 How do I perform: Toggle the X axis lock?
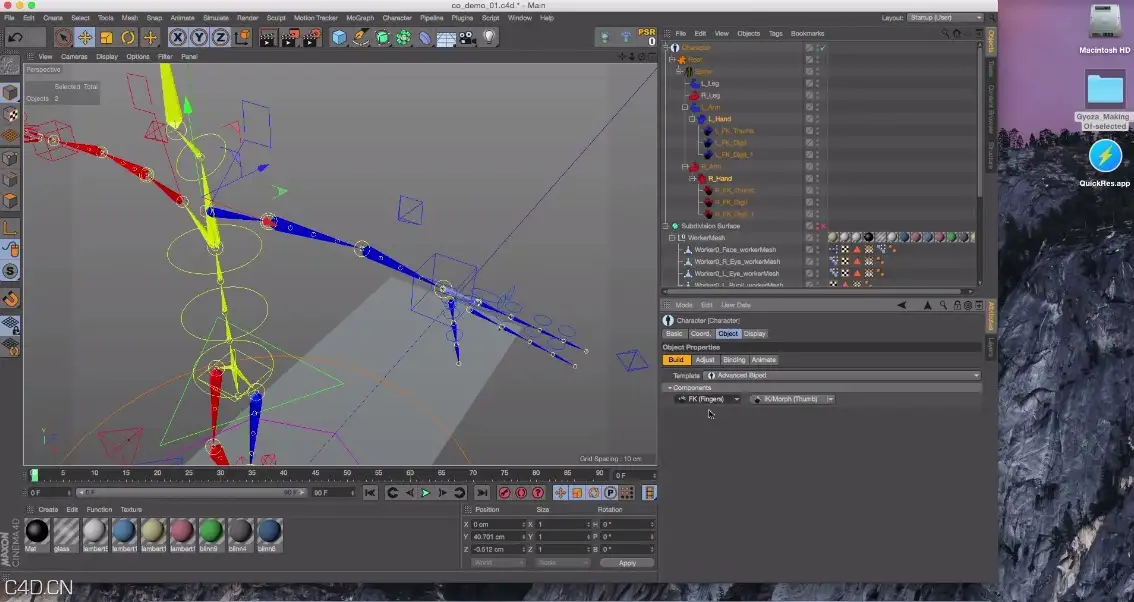177,37
